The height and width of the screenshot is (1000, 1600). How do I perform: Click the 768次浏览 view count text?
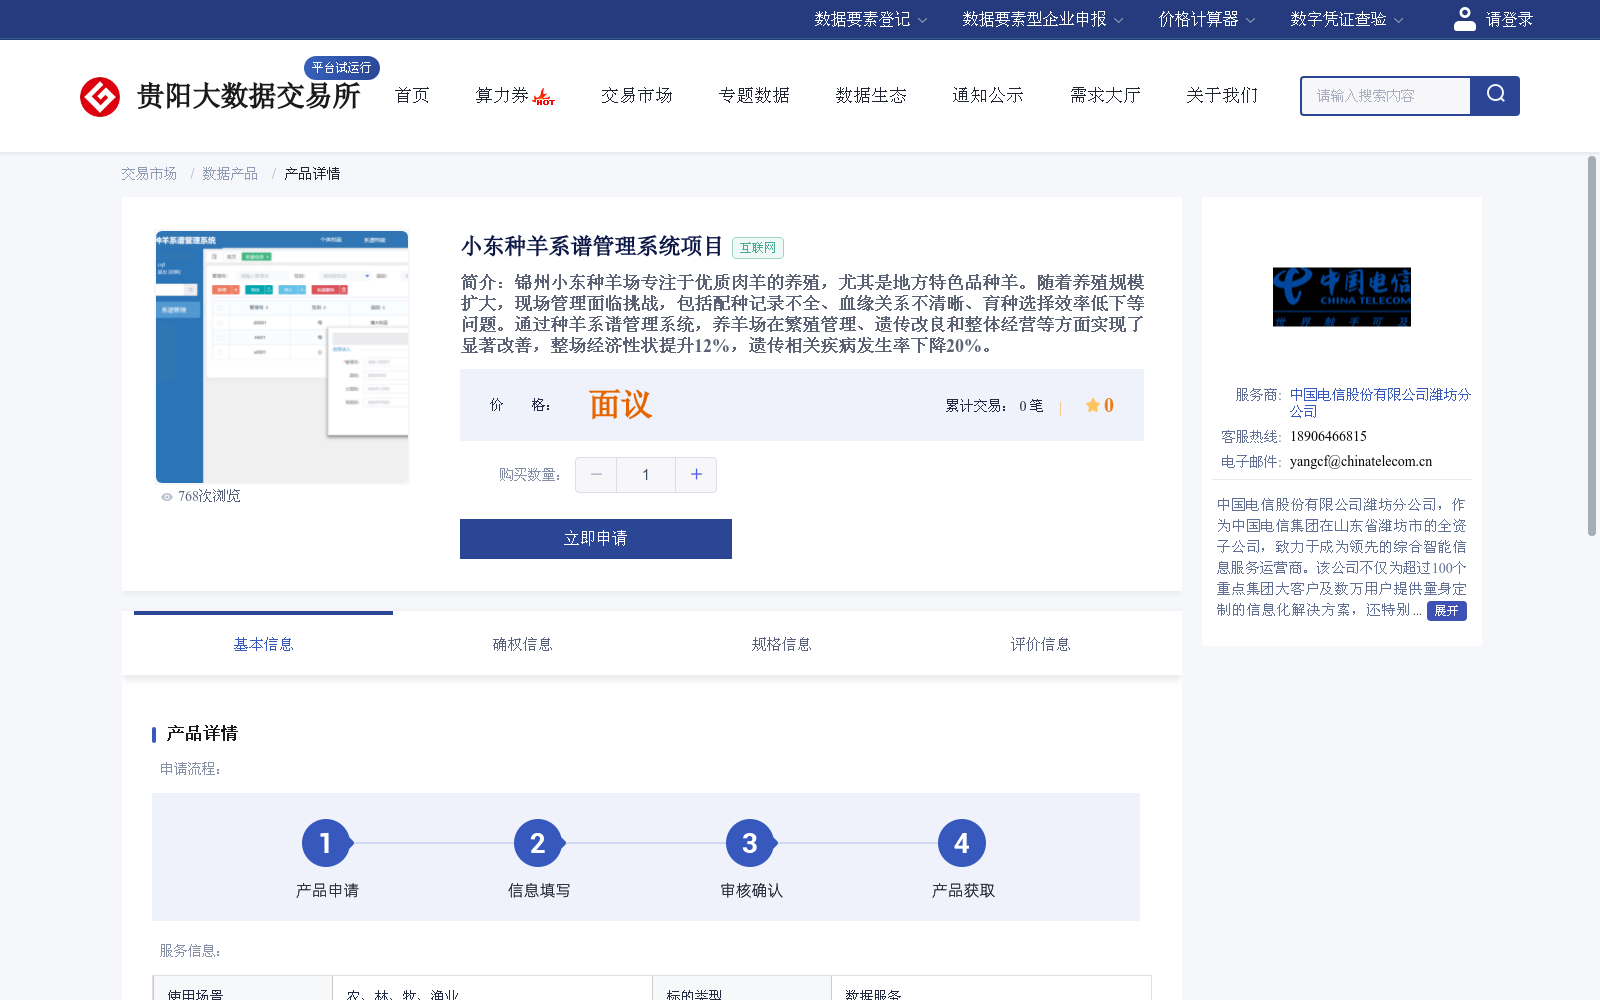(x=209, y=497)
